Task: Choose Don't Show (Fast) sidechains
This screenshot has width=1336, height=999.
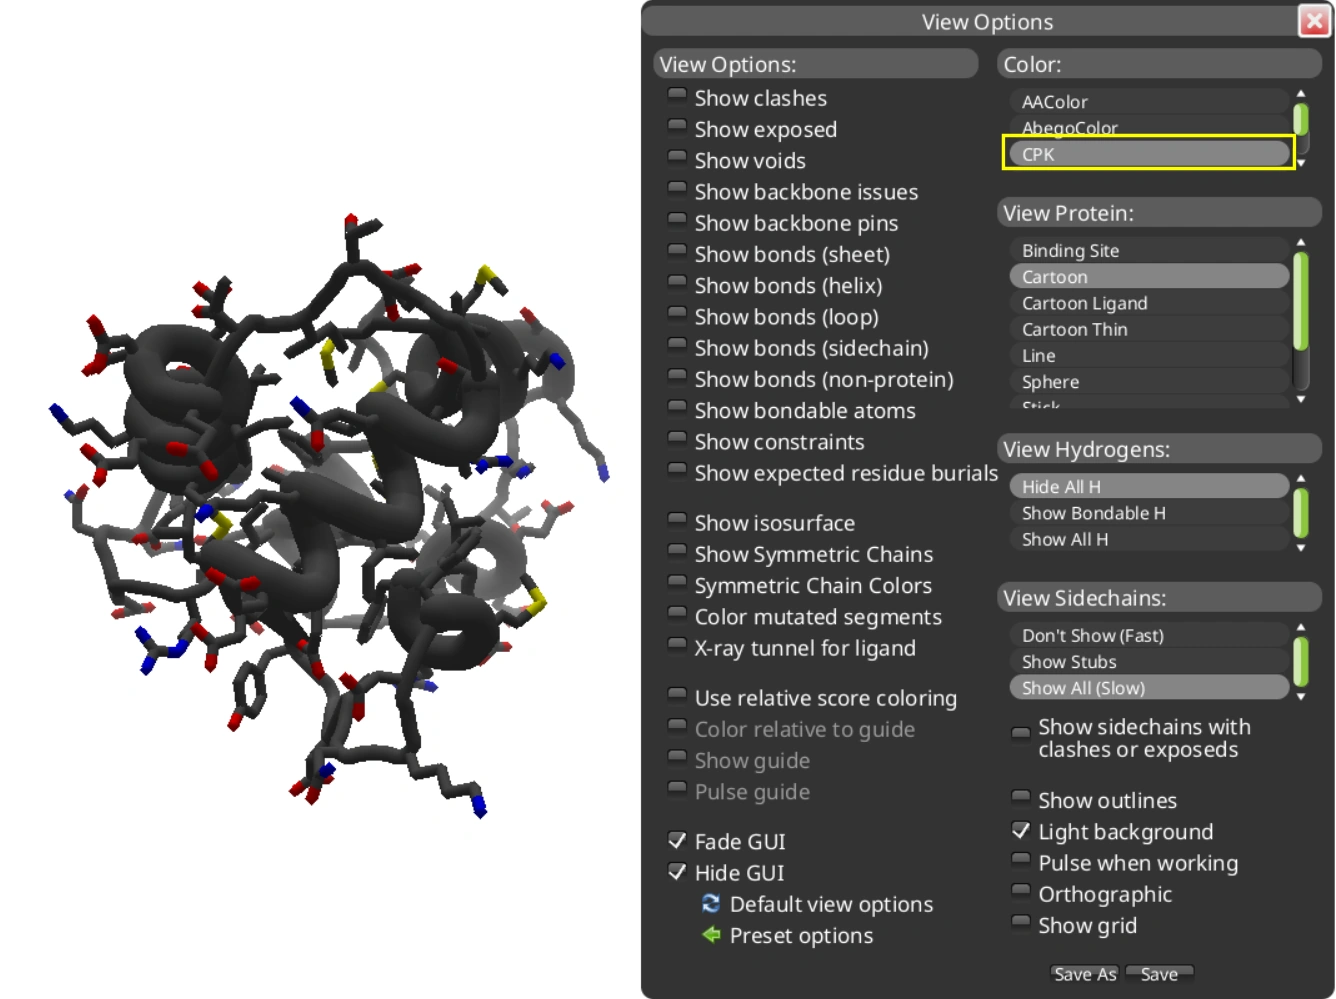Action: pos(1149,636)
